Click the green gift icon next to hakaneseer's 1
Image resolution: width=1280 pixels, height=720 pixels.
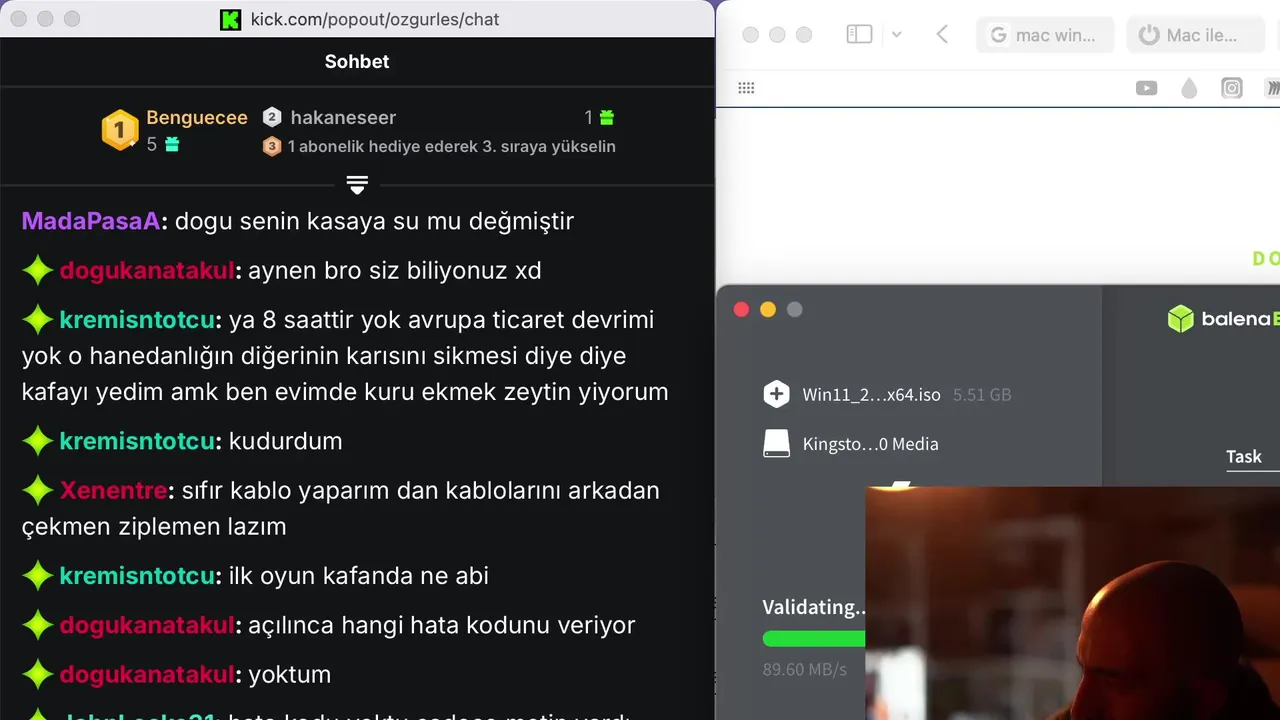[606, 117]
